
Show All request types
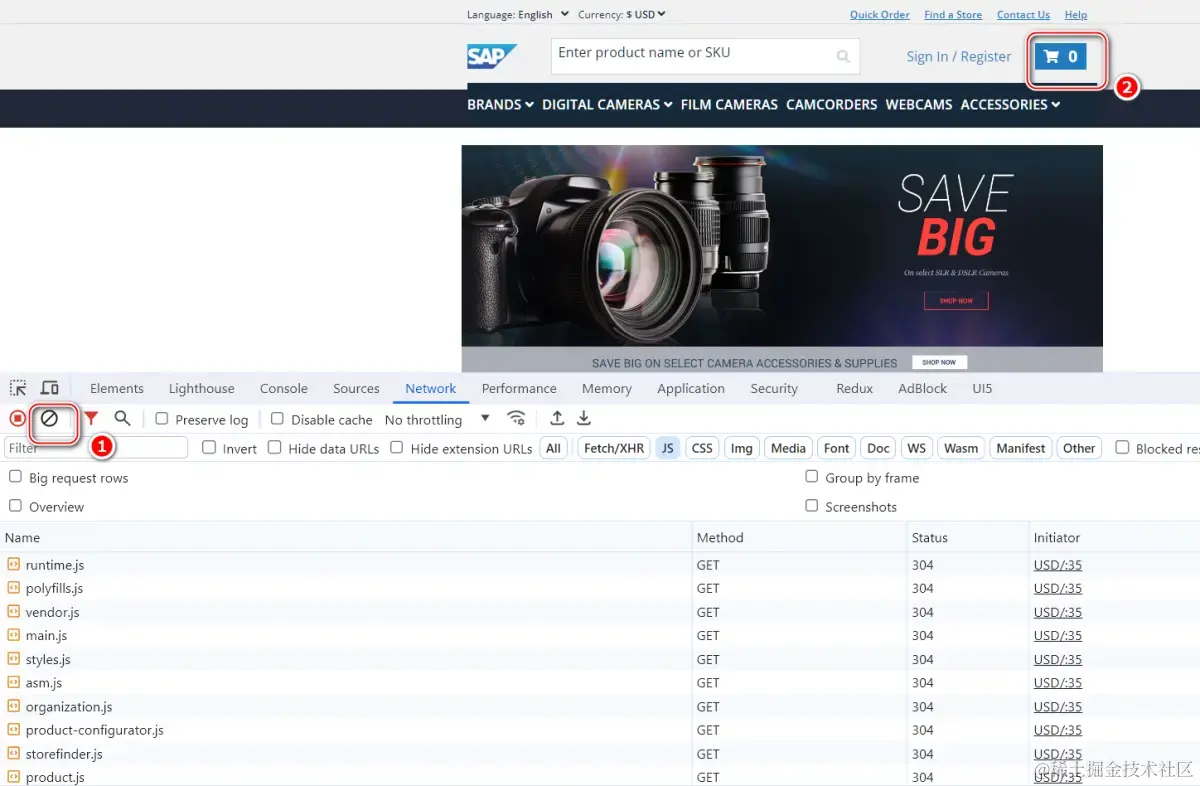pos(553,448)
